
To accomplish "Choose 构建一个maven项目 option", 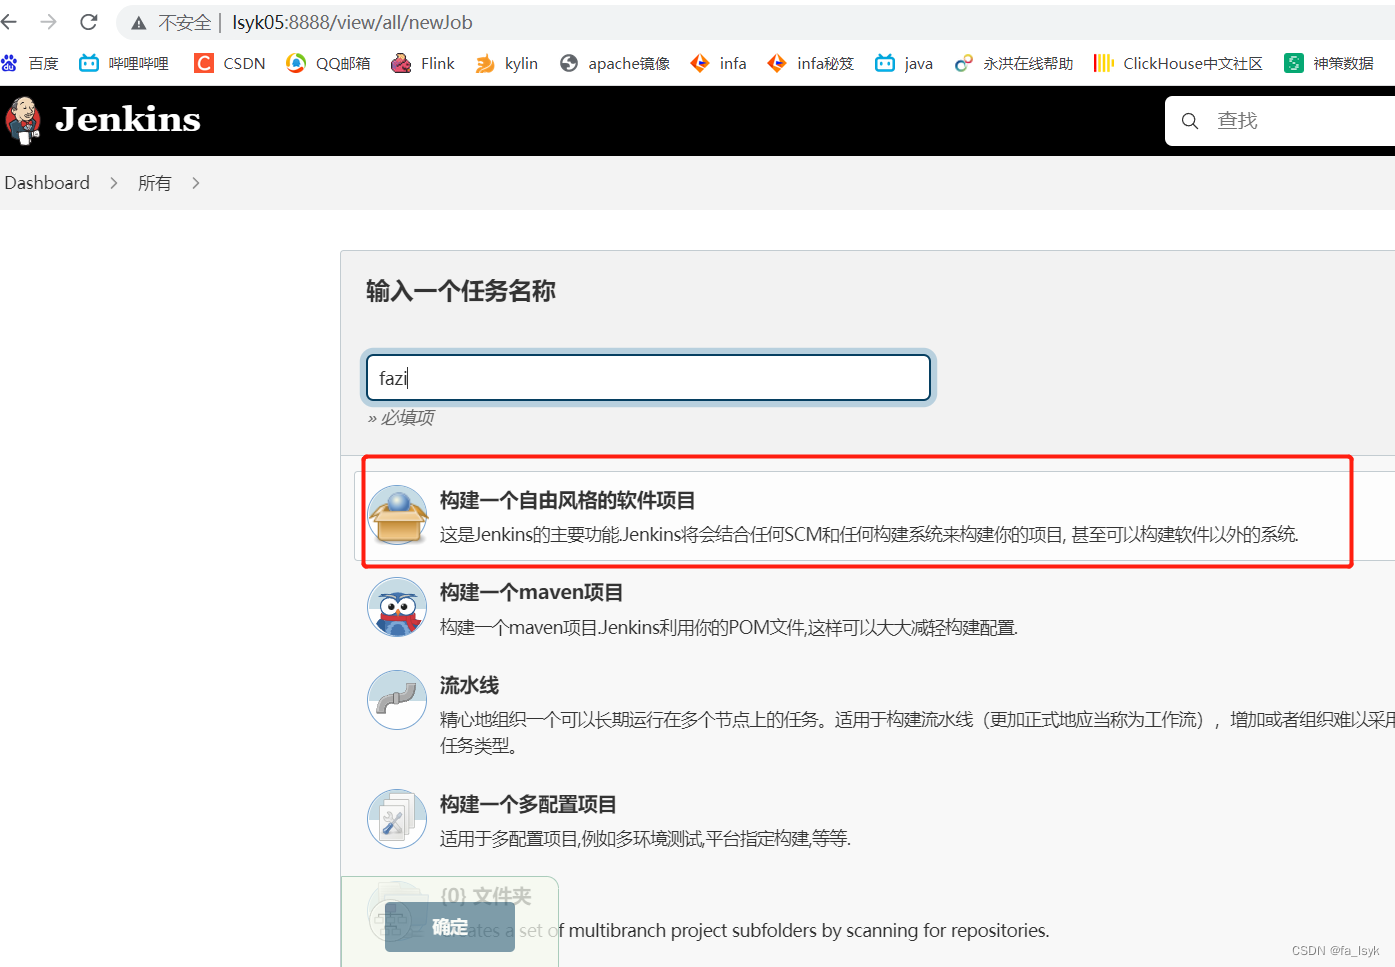I will 531,592.
